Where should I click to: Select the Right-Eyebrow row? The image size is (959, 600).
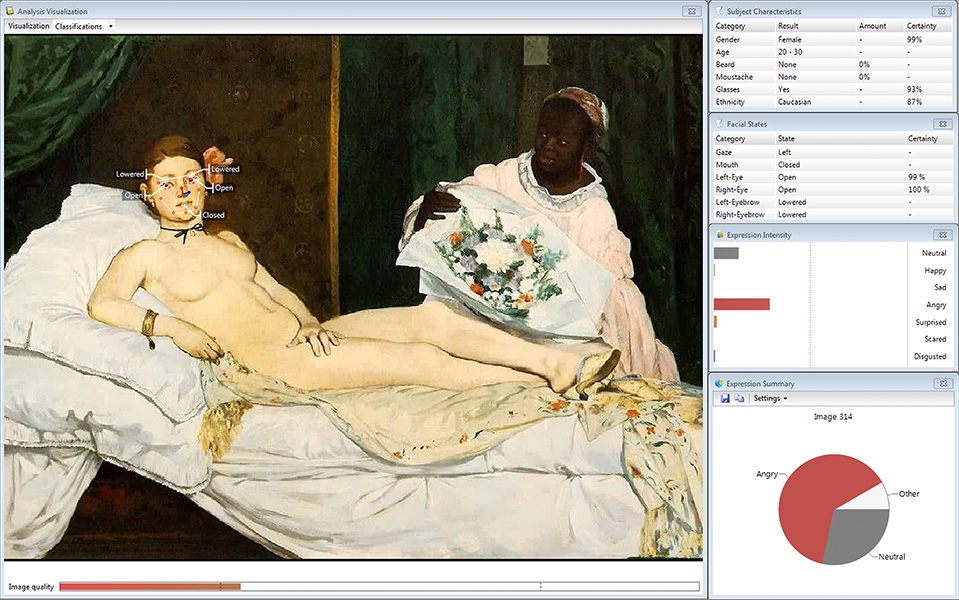pyautogui.click(x=832, y=215)
